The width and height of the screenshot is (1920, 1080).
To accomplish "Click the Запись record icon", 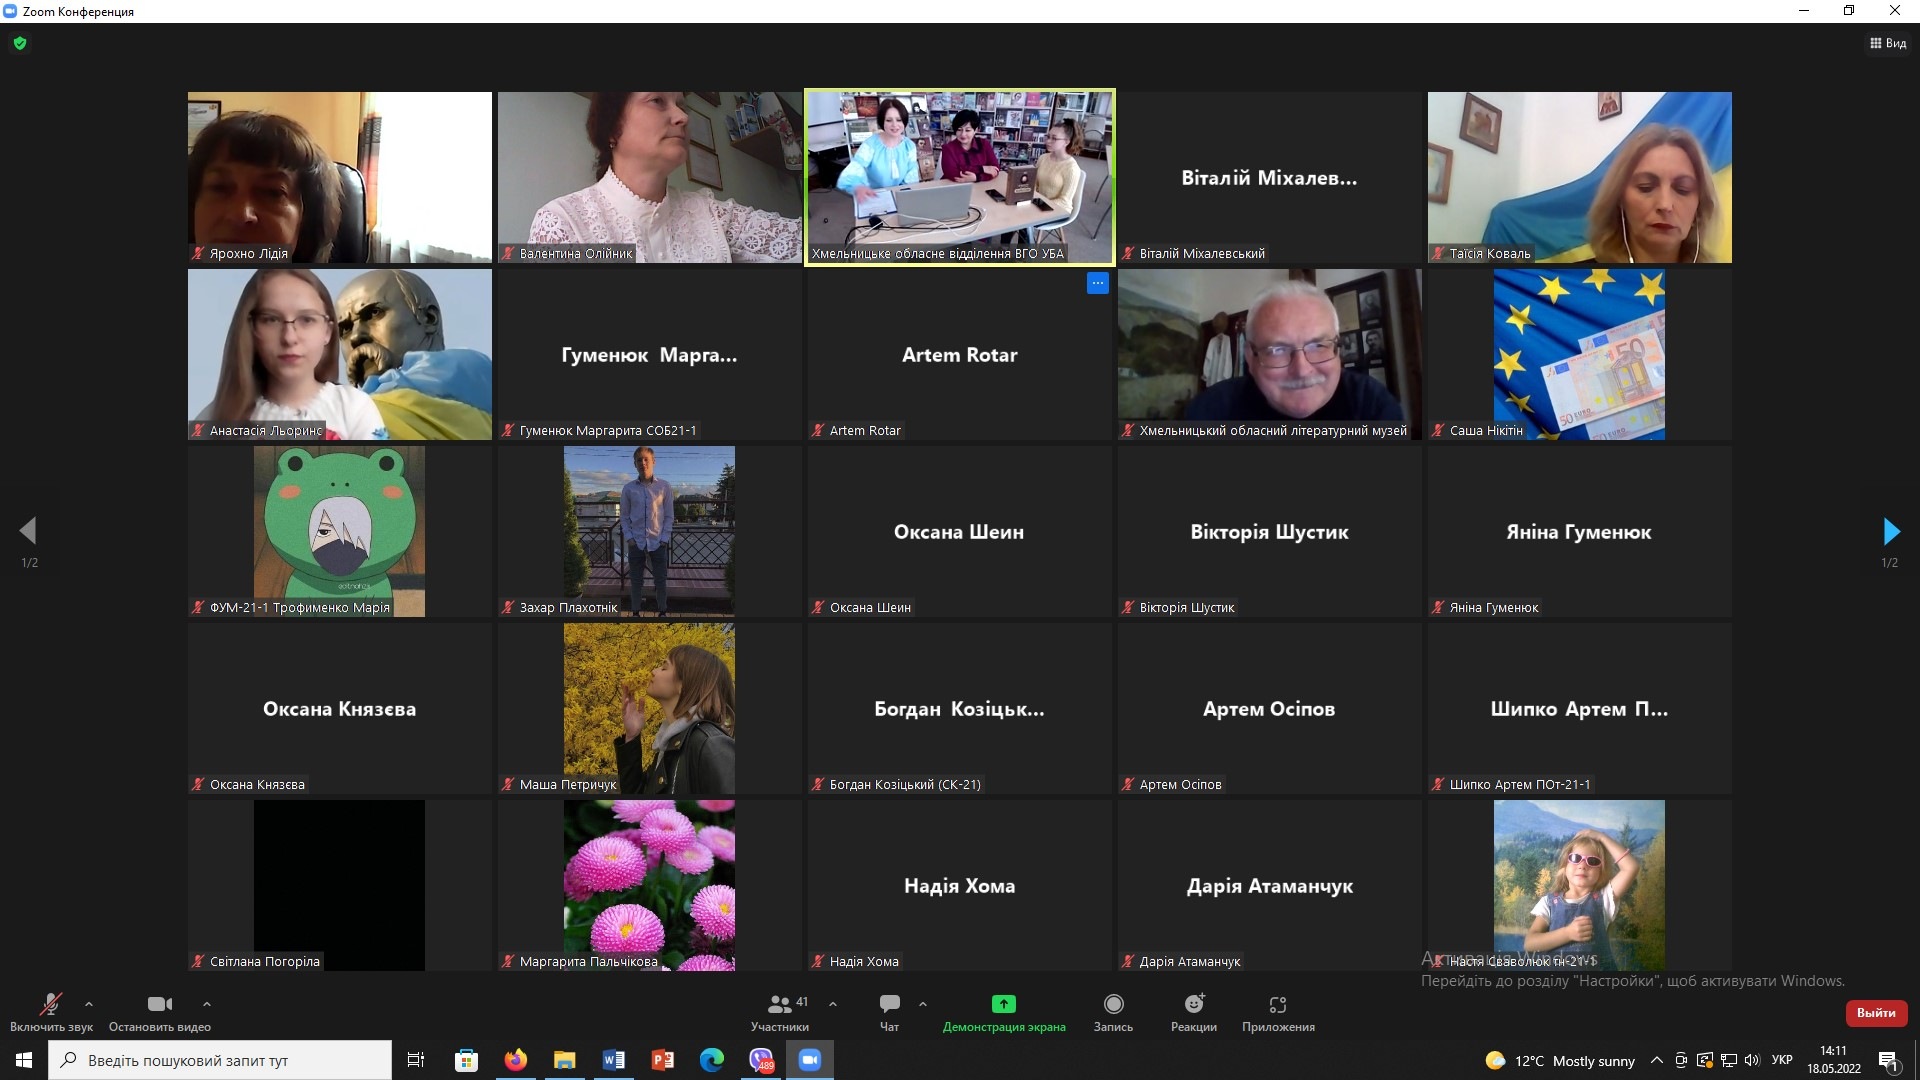I will click(x=1113, y=1004).
